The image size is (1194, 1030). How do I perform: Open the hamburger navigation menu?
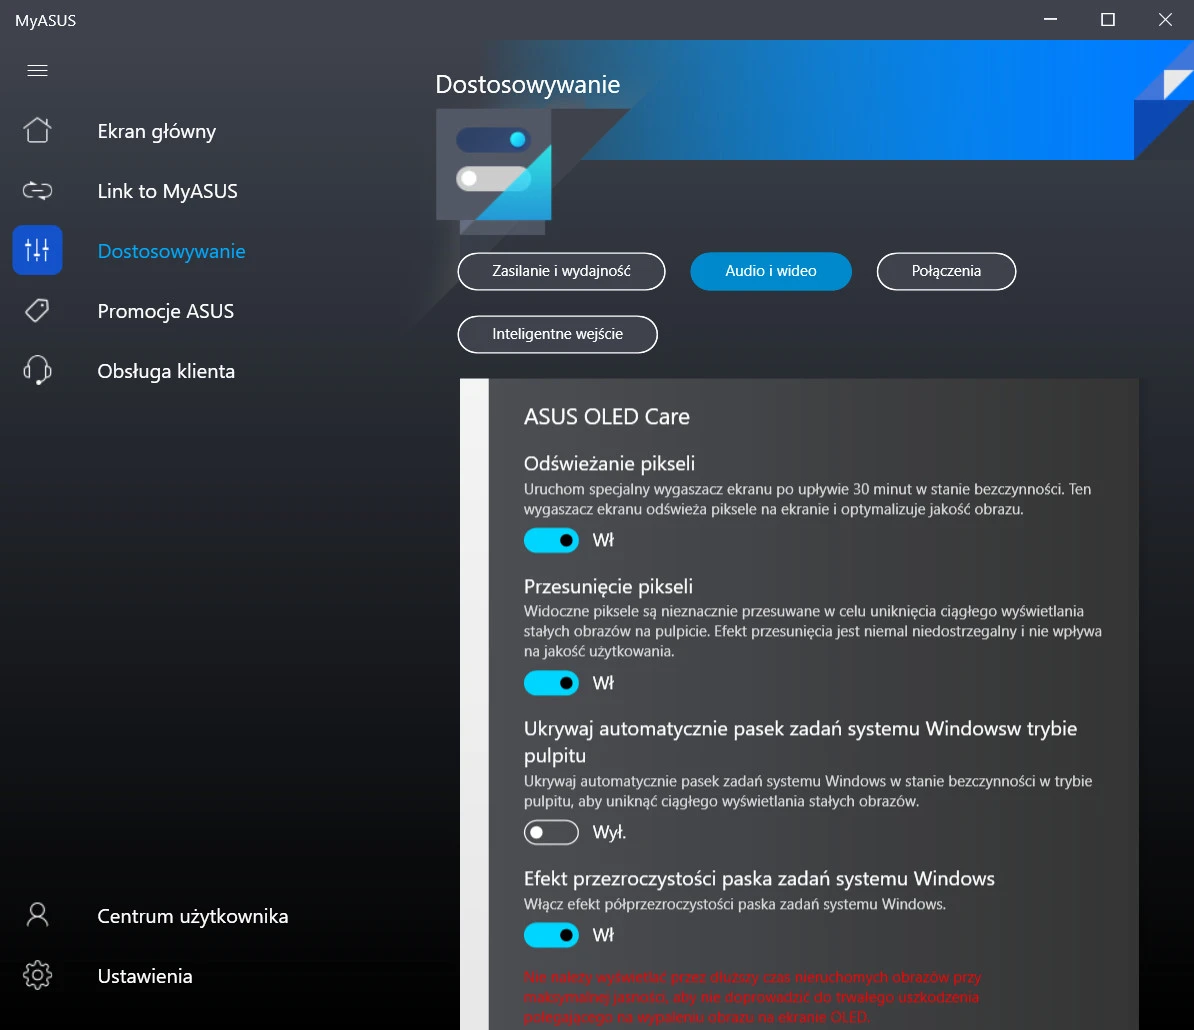point(37,70)
